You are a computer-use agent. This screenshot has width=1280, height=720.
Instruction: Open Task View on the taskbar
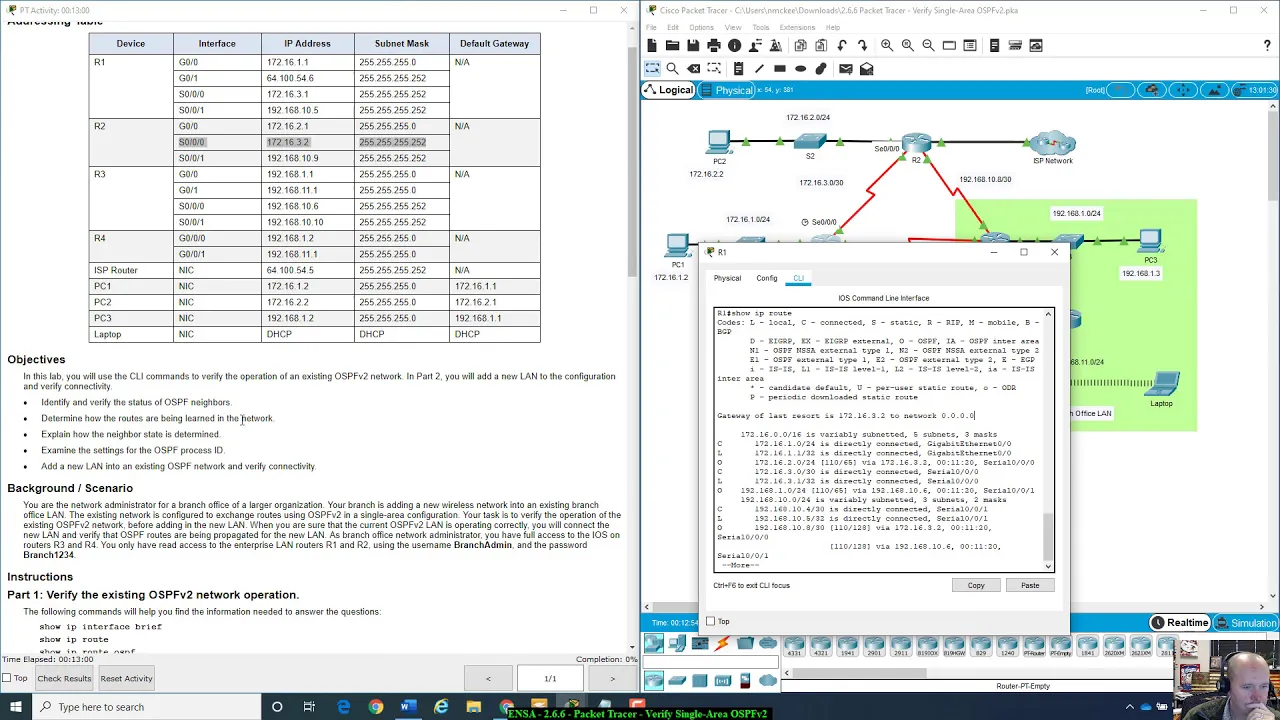coord(309,707)
